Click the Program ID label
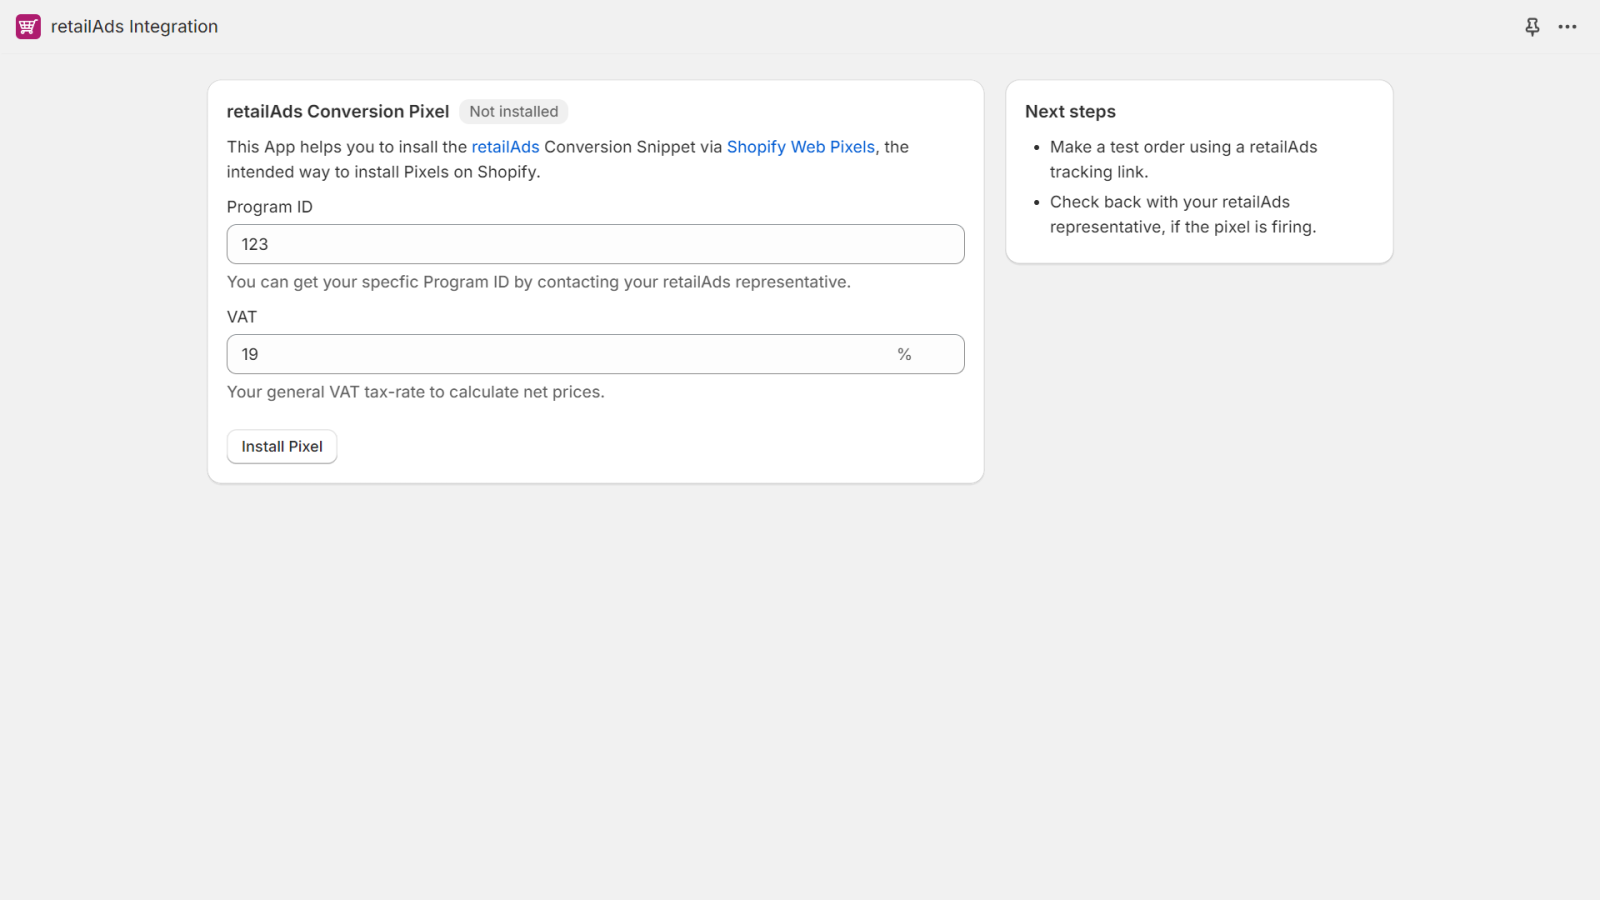Image resolution: width=1600 pixels, height=900 pixels. [x=269, y=207]
